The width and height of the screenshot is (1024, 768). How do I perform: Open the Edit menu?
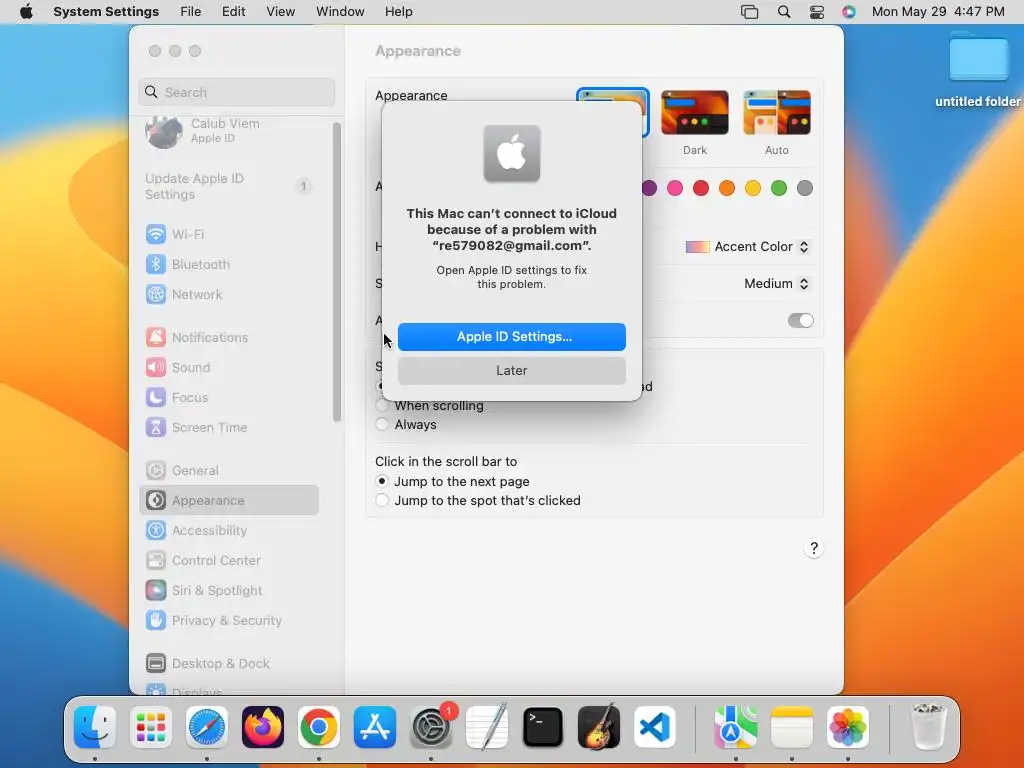pyautogui.click(x=233, y=12)
